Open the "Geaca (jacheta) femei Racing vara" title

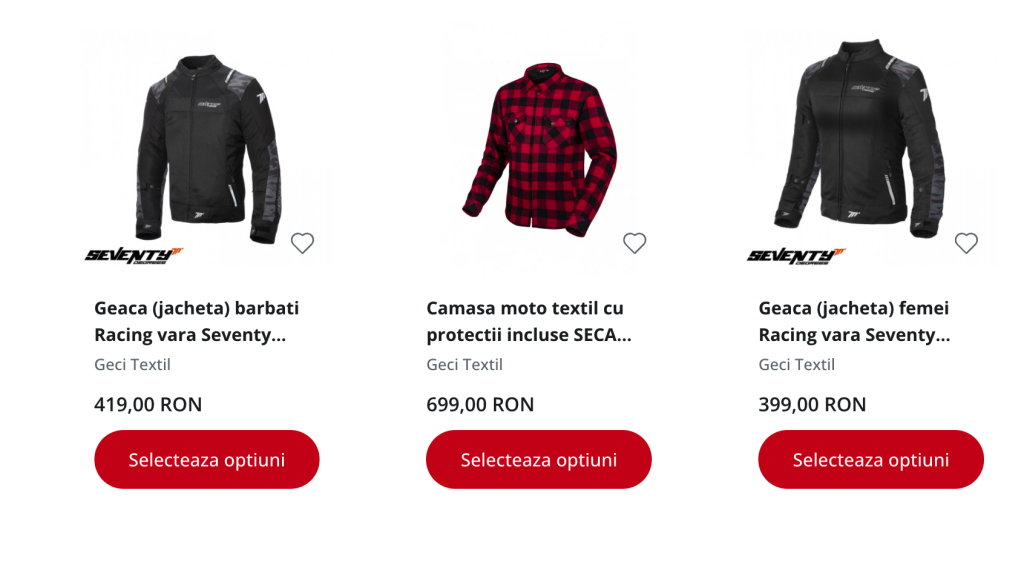[854, 321]
